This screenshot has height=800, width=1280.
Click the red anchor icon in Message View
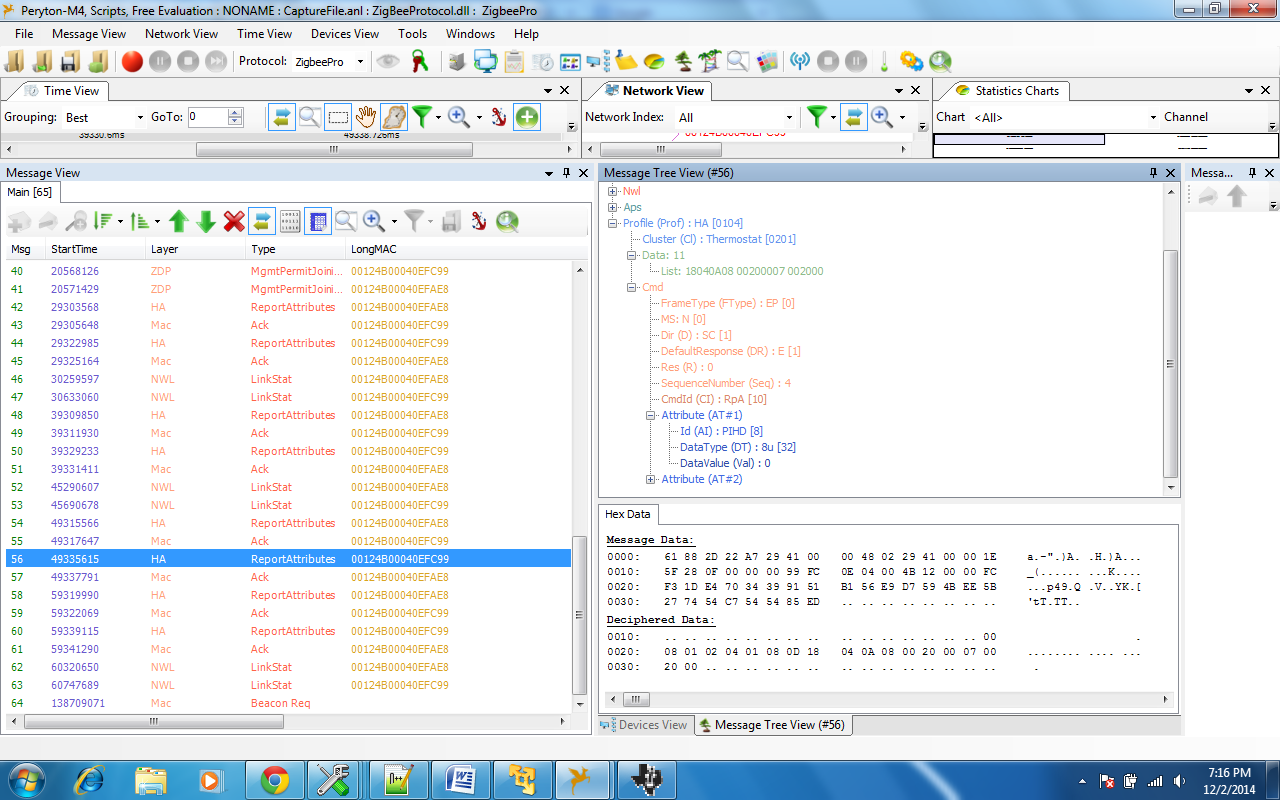click(x=479, y=221)
